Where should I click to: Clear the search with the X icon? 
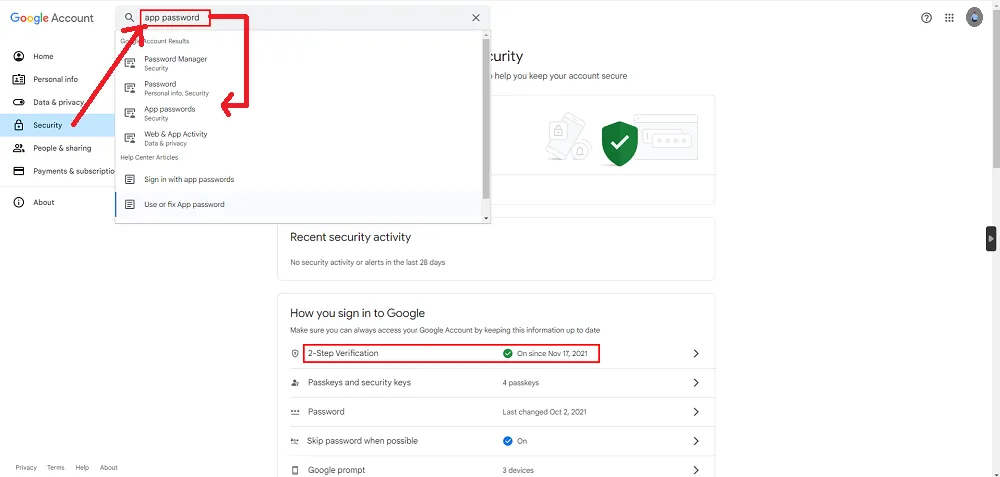(476, 18)
